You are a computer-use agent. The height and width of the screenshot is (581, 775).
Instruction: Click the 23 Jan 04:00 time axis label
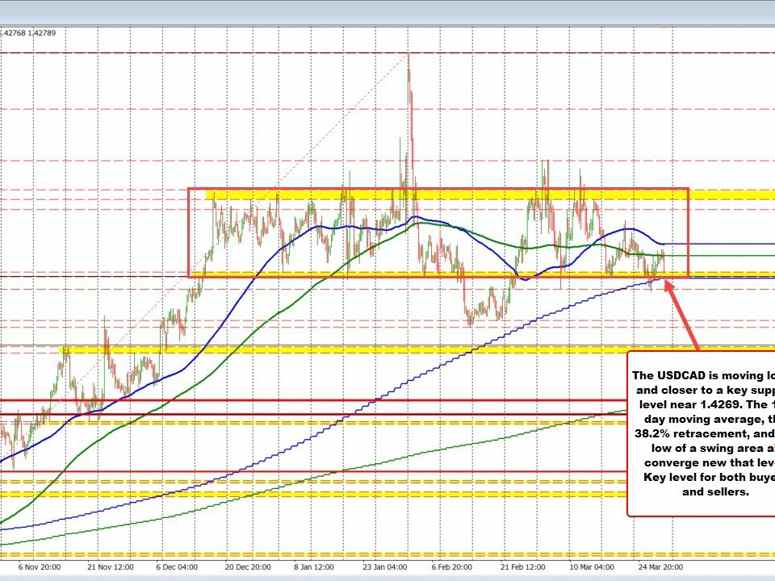tap(385, 567)
